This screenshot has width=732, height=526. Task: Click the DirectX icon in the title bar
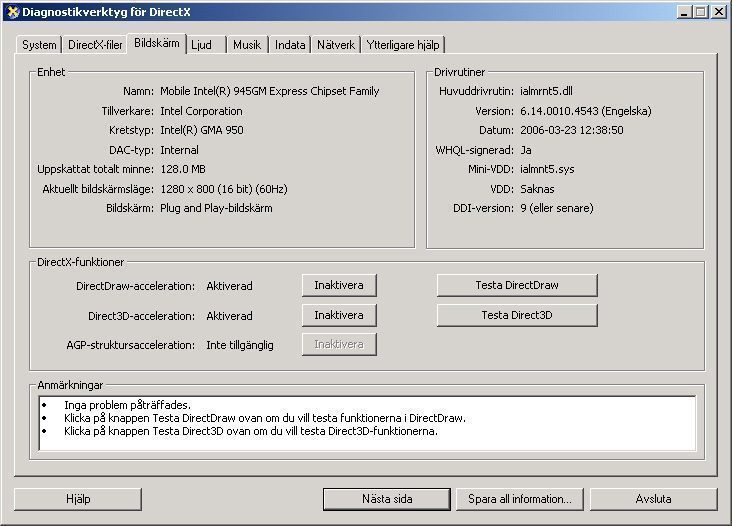(13, 12)
